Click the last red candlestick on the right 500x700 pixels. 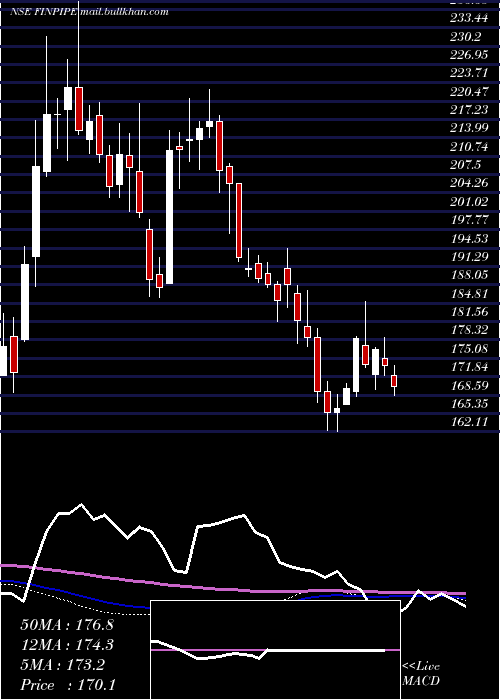(394, 381)
